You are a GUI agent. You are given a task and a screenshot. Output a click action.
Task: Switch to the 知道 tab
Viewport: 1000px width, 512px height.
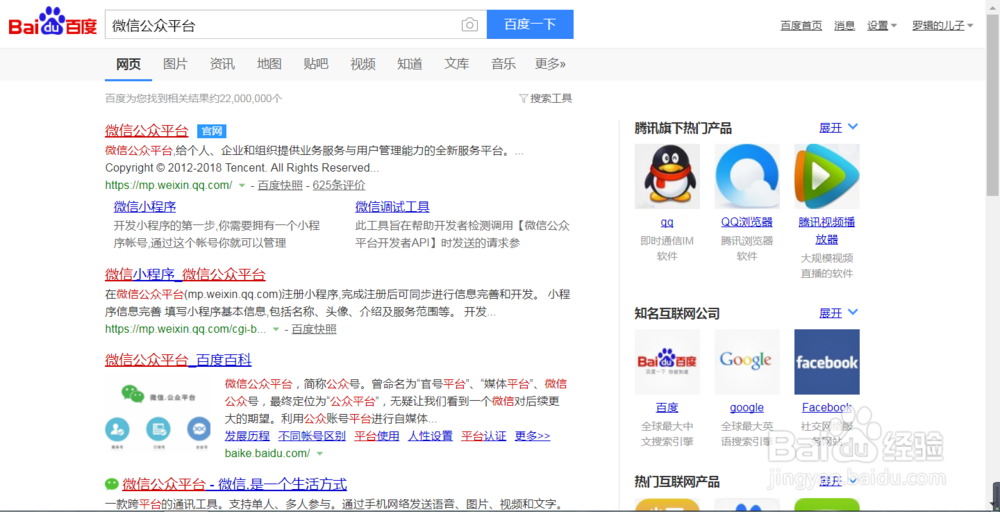pos(409,64)
